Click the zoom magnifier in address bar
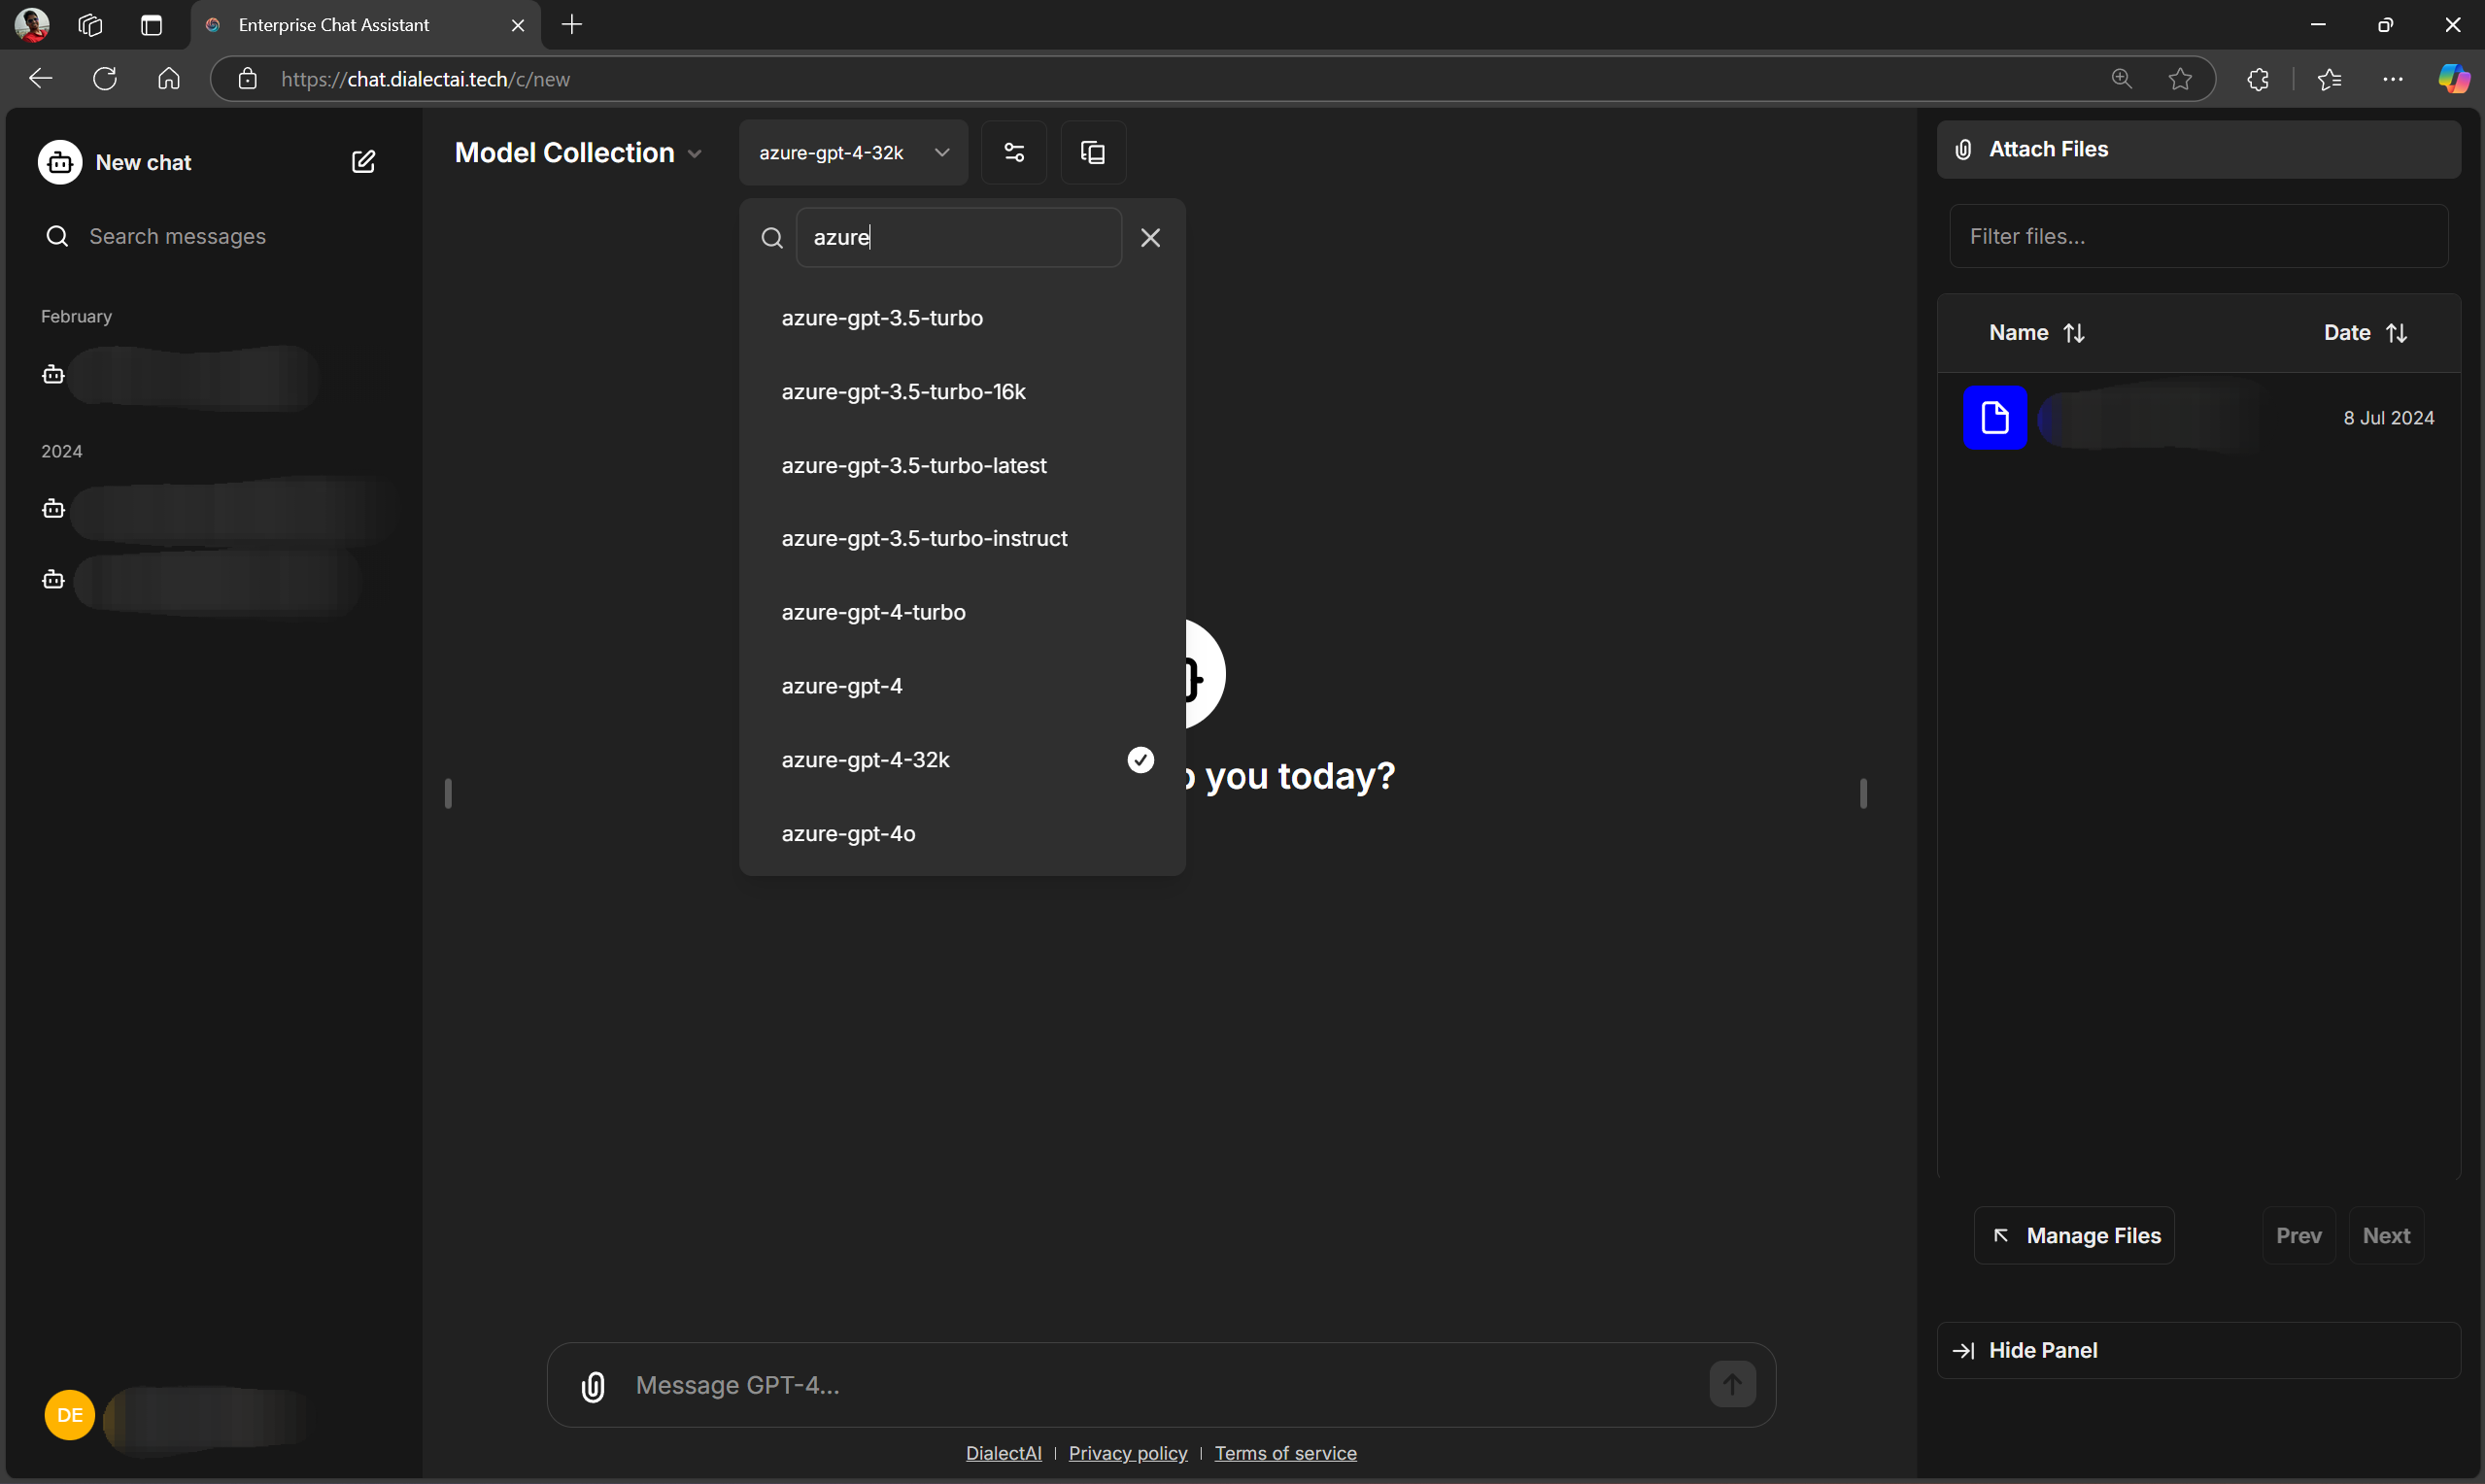This screenshot has width=2485, height=1484. click(x=2121, y=79)
